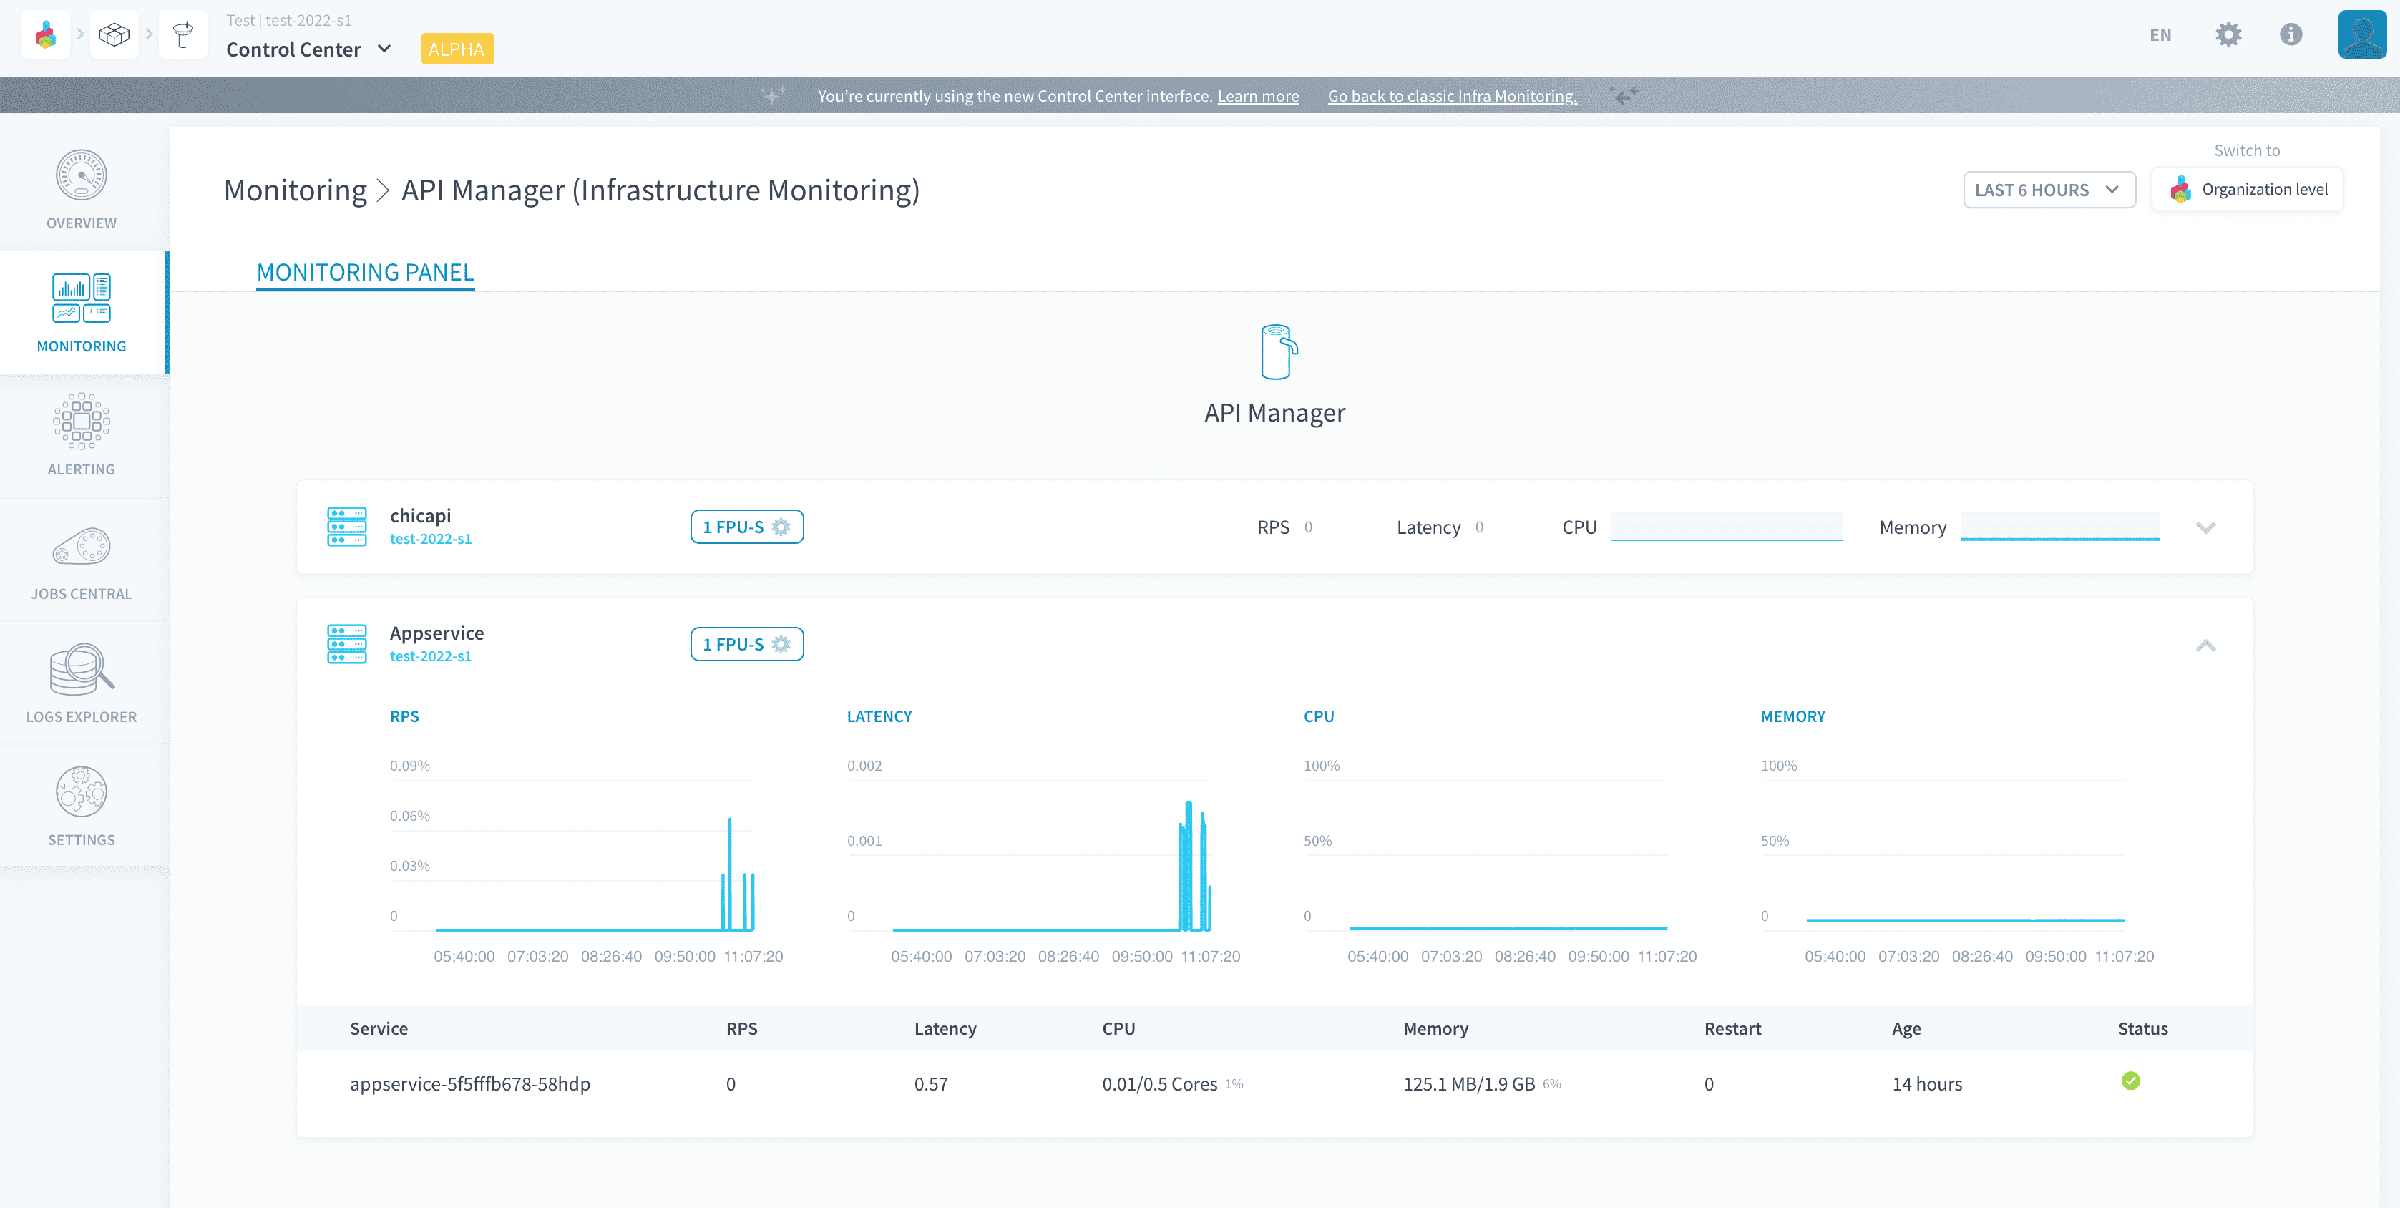This screenshot has width=2400, height=1208.
Task: Click the Appservice service name
Action: point(437,633)
